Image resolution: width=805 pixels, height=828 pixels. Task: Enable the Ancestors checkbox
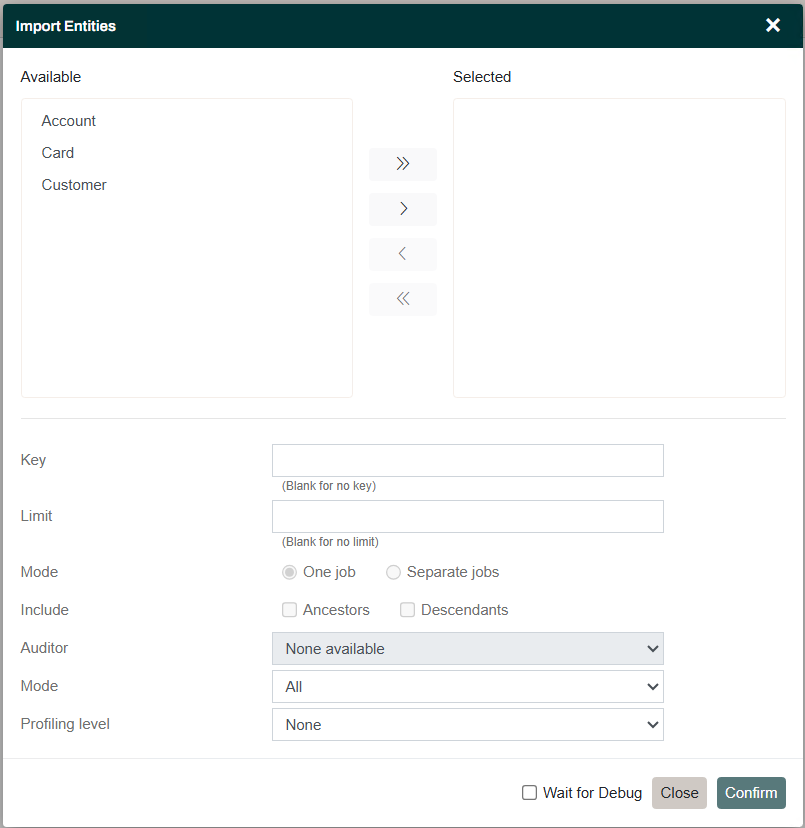(289, 609)
